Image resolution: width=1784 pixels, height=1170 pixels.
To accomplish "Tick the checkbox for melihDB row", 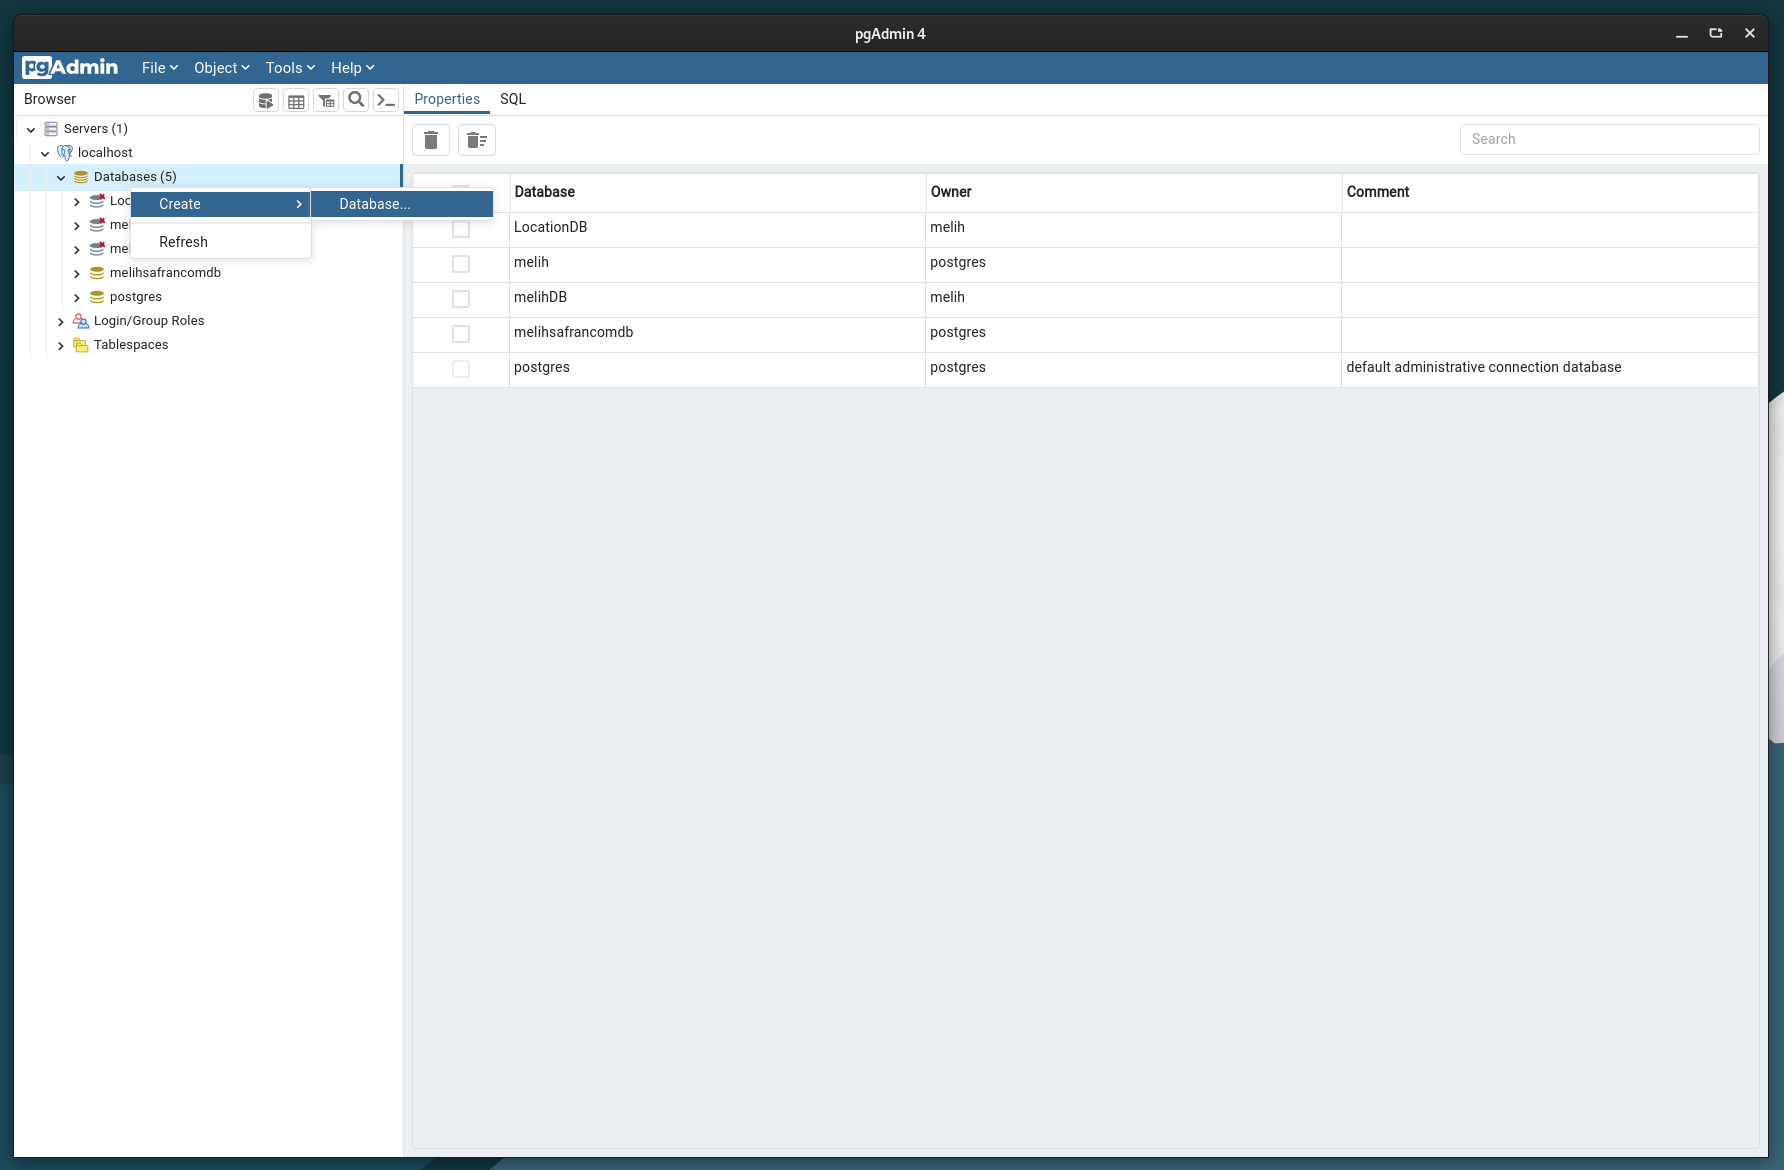I will tap(461, 299).
